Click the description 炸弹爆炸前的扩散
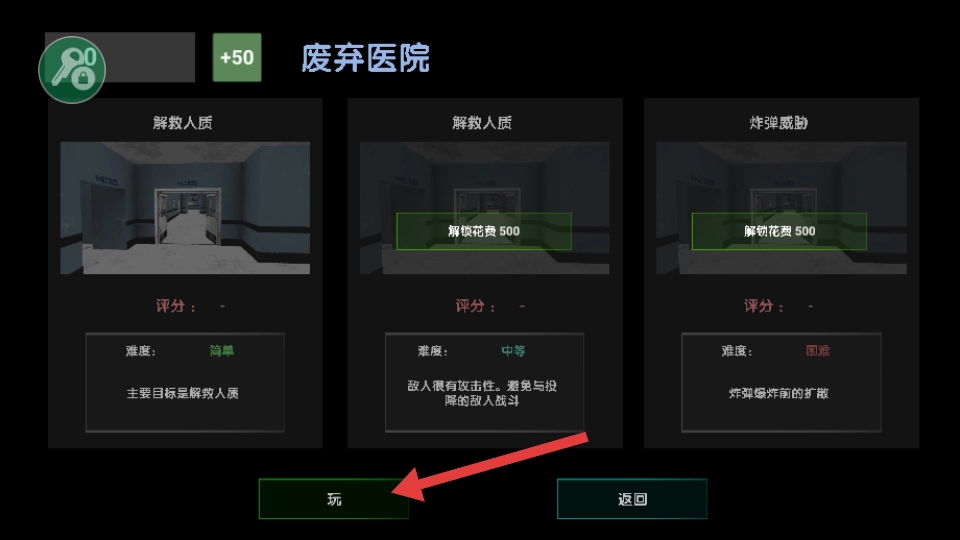Screen dimensions: 960x540 [x=779, y=393]
